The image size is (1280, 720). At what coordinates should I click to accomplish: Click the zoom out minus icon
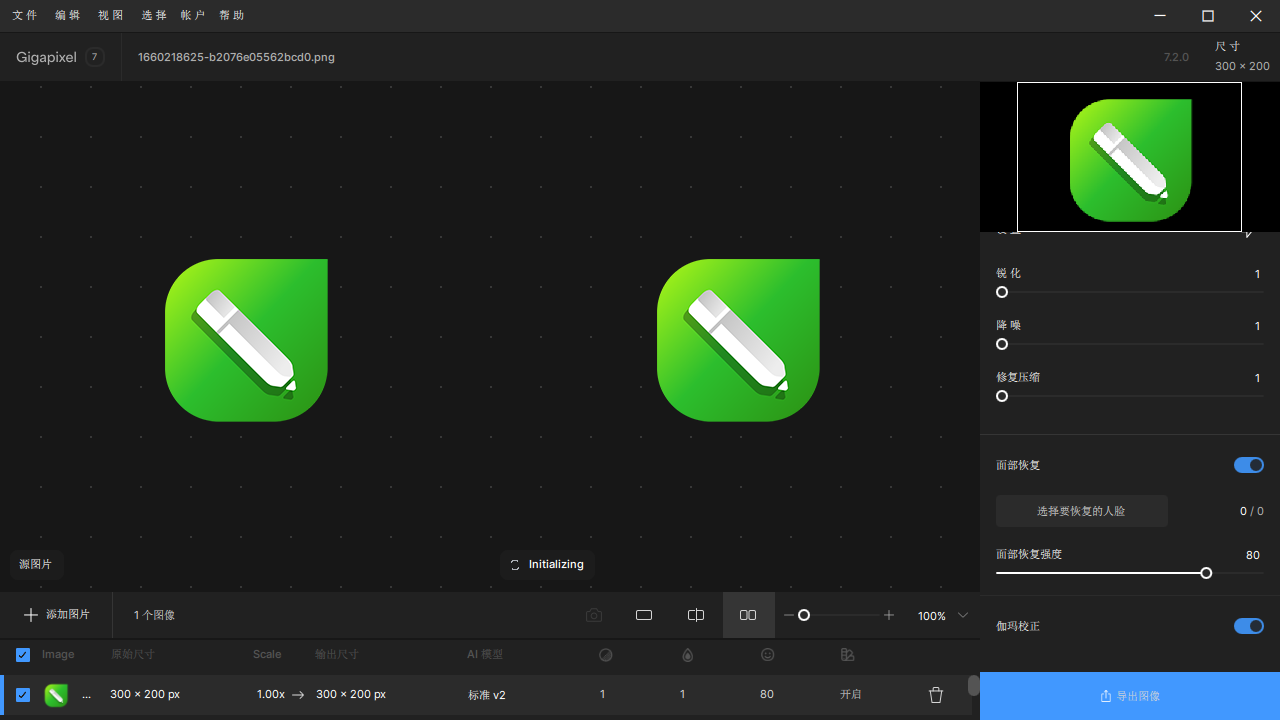(x=789, y=615)
